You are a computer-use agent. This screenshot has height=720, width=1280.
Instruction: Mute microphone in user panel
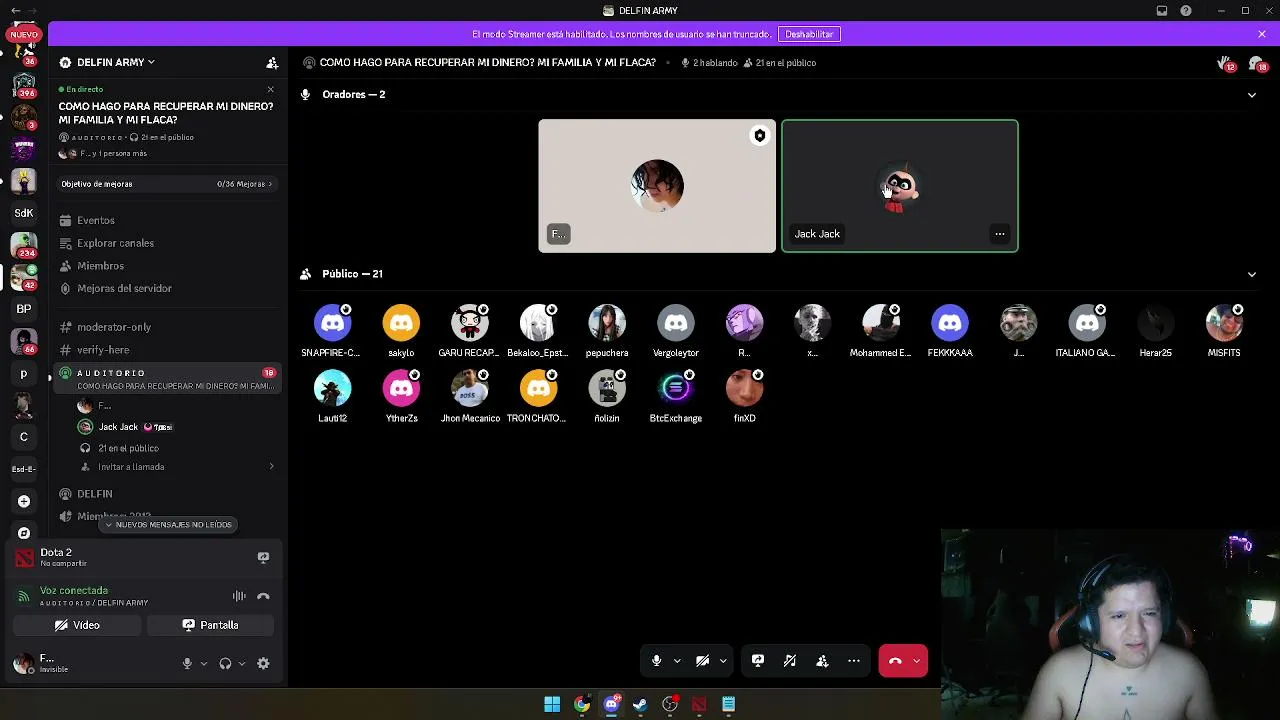[x=187, y=663]
